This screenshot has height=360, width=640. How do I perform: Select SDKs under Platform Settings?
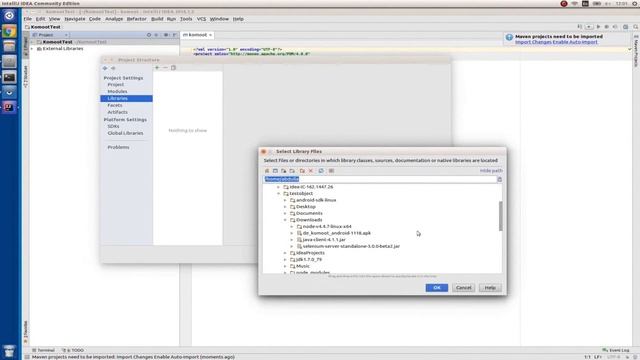pos(113,127)
